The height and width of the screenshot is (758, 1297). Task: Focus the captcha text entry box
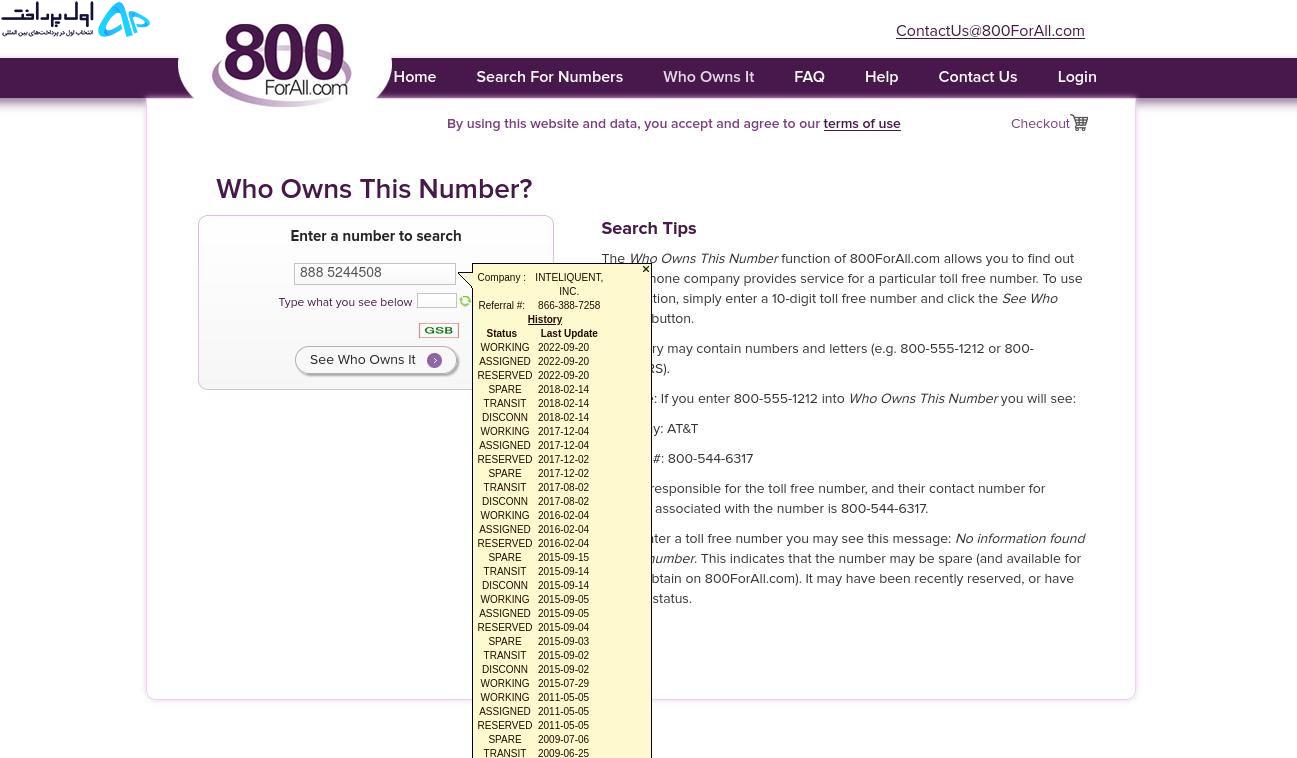(x=436, y=301)
